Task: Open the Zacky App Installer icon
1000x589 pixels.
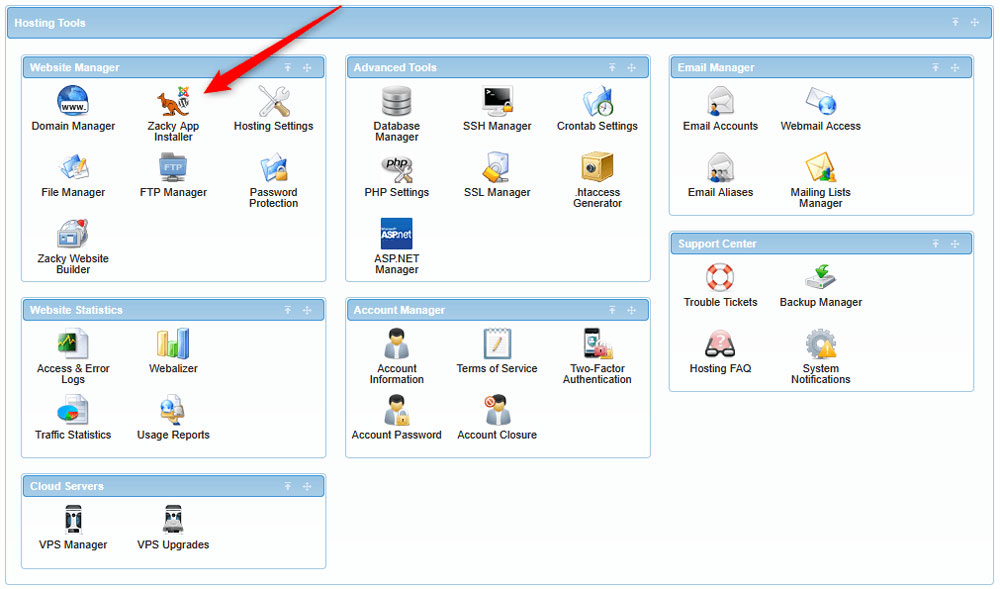Action: (x=173, y=102)
